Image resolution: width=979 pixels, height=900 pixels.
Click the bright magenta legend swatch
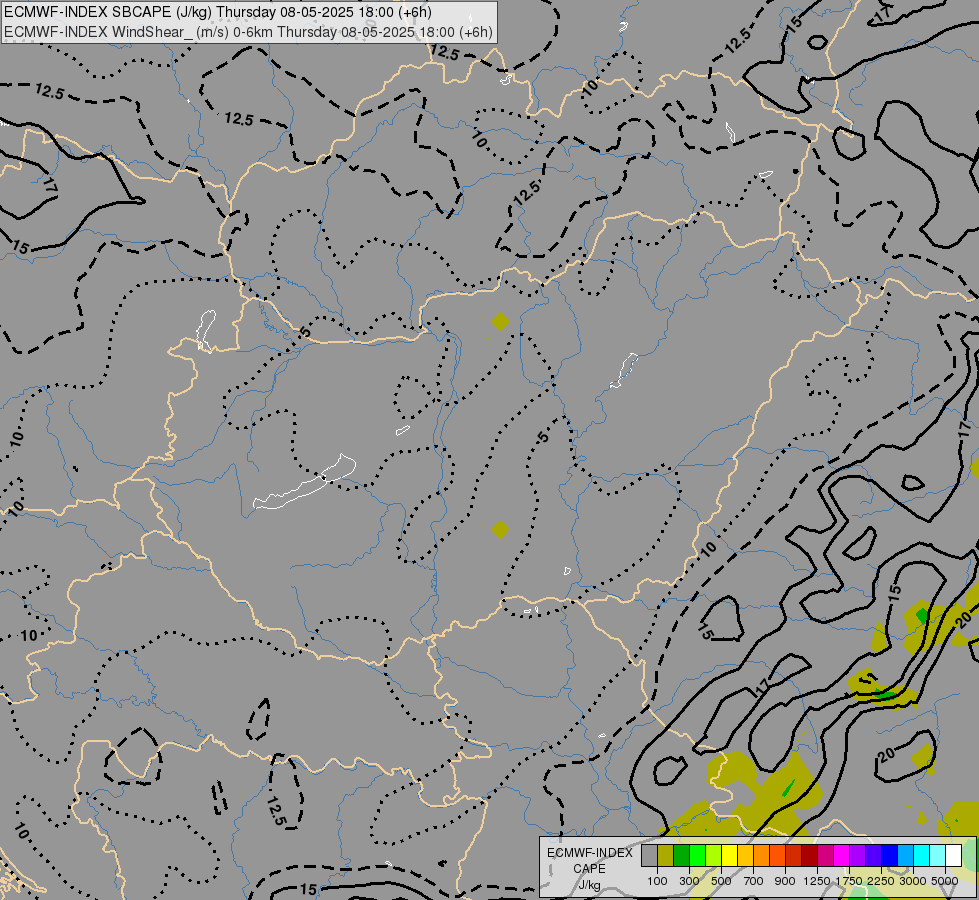[x=842, y=856]
